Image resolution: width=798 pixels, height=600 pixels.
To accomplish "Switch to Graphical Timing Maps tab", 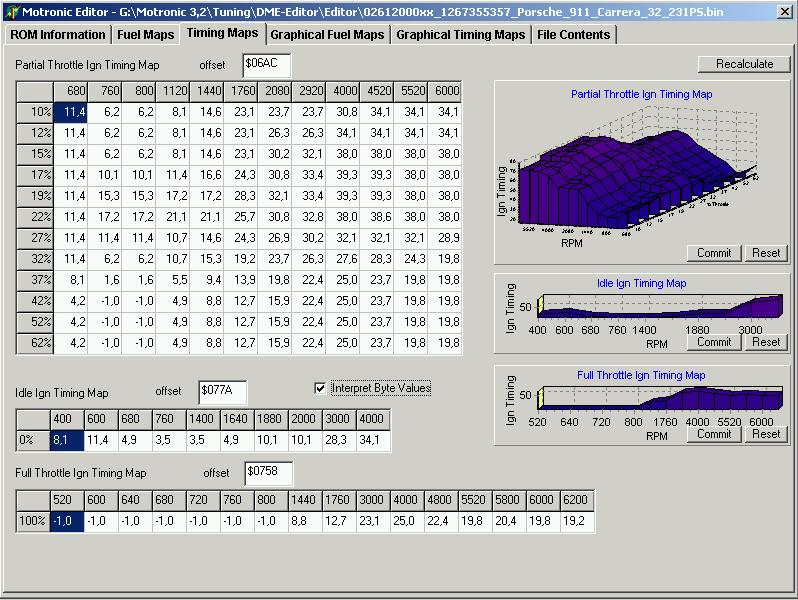I will [x=461, y=35].
